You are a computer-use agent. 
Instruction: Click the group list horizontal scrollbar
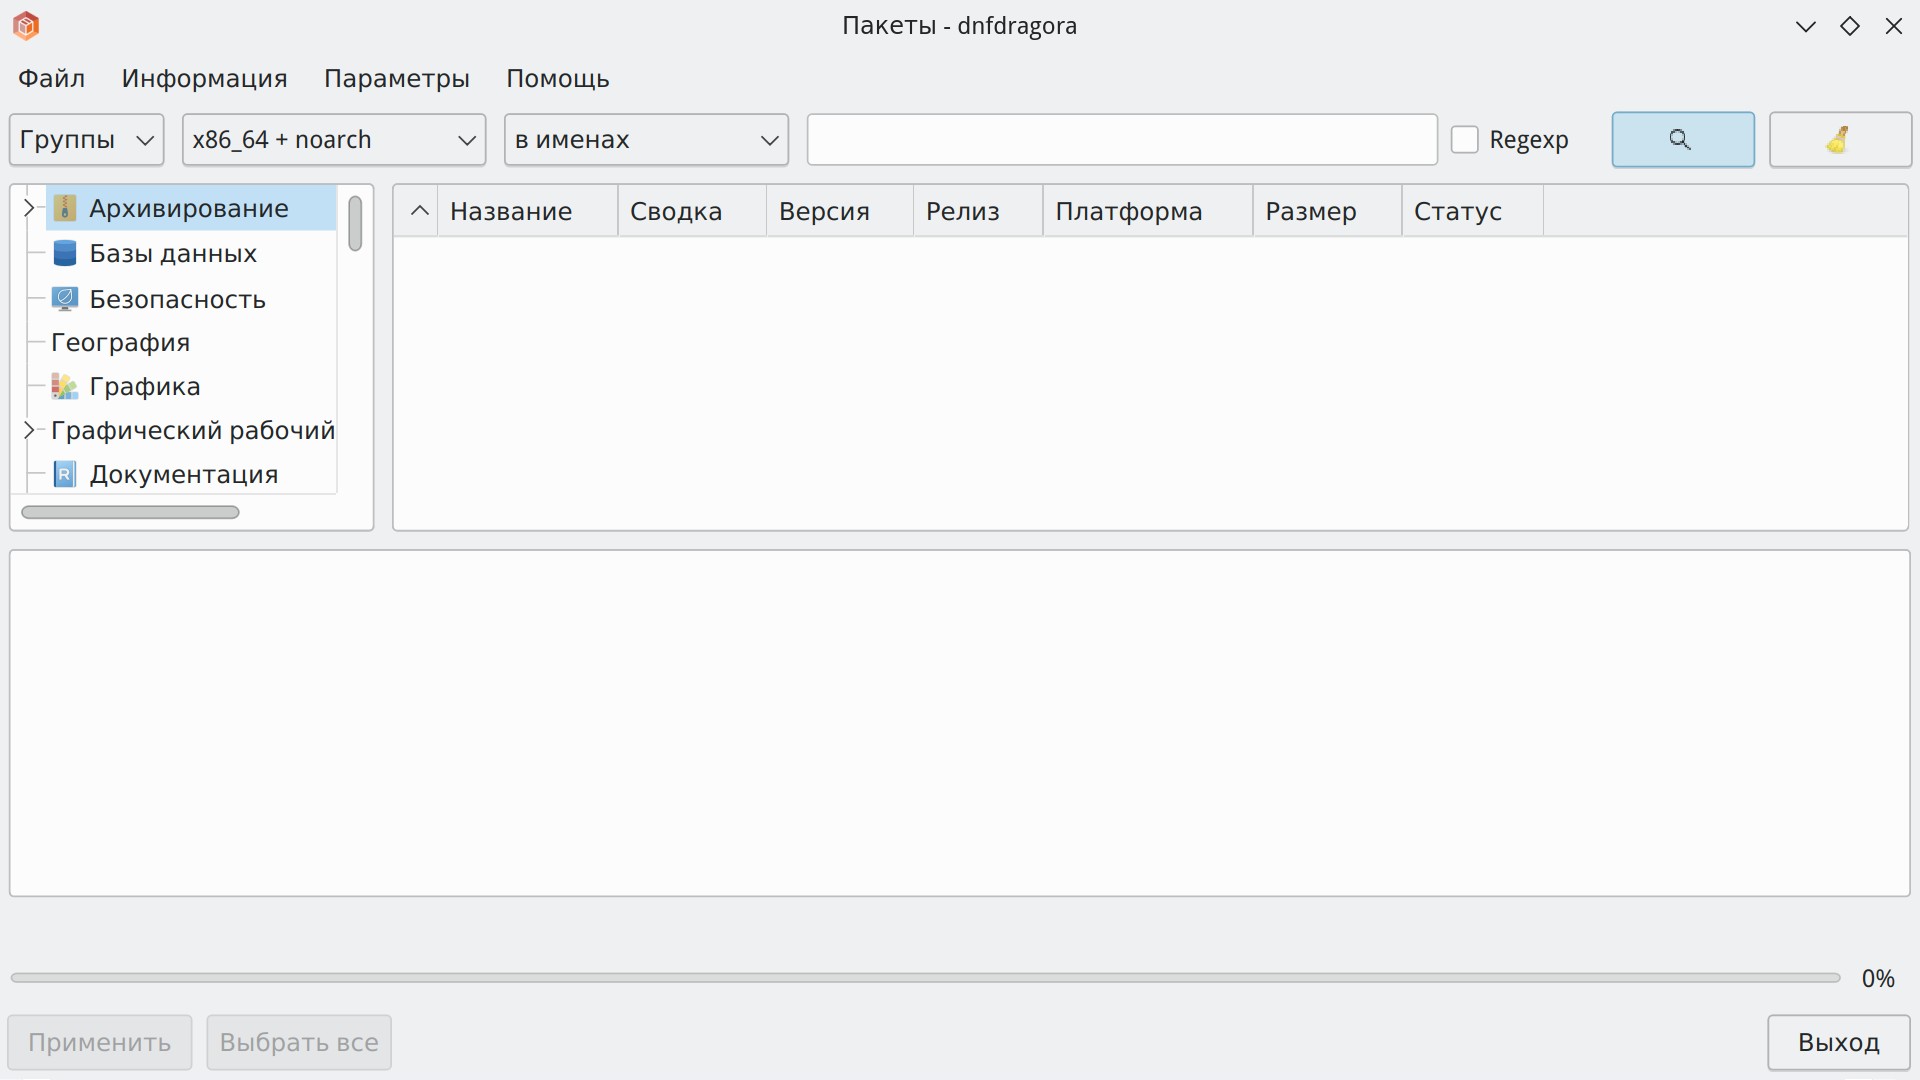[x=130, y=512]
